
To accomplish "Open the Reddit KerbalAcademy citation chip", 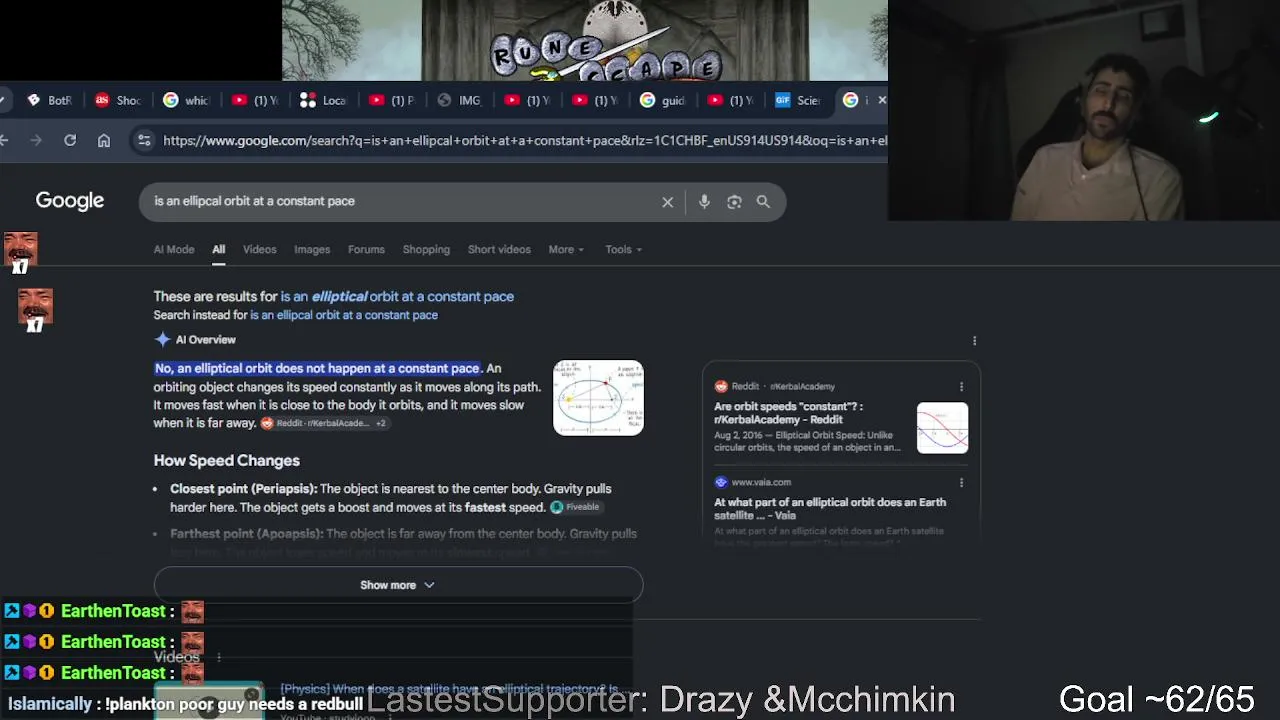I will pyautogui.click(x=324, y=423).
